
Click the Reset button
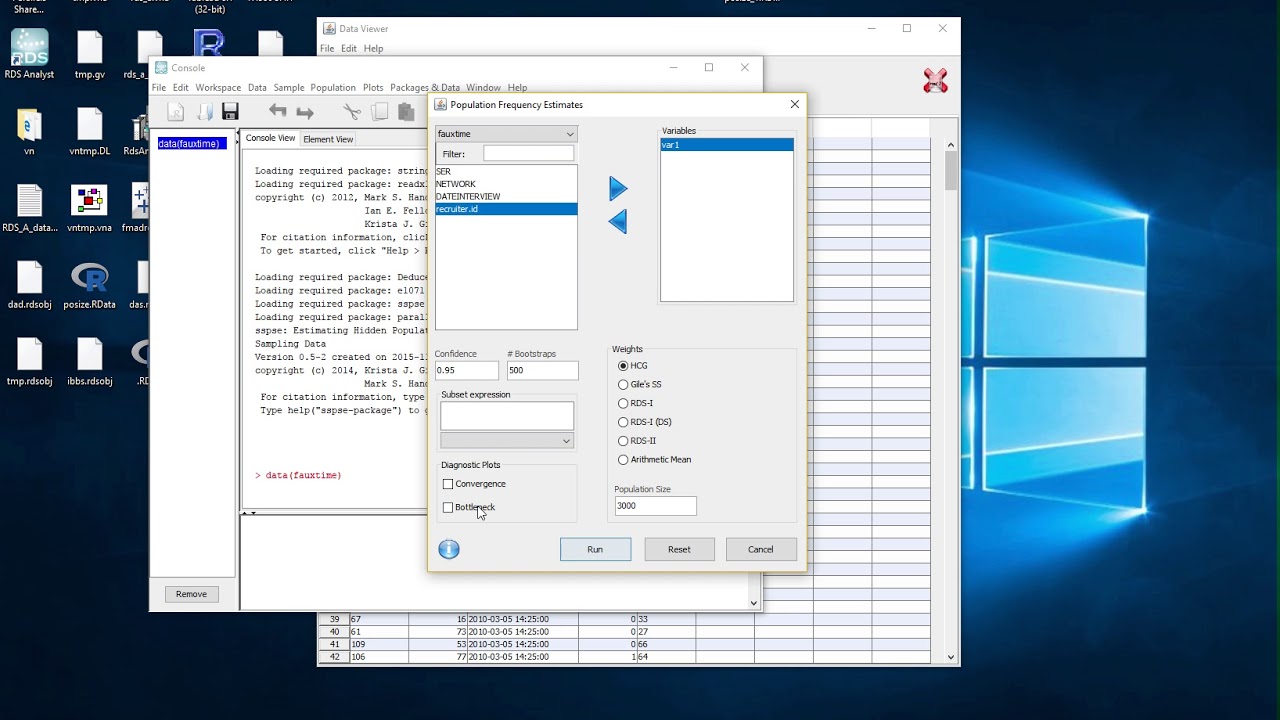679,549
